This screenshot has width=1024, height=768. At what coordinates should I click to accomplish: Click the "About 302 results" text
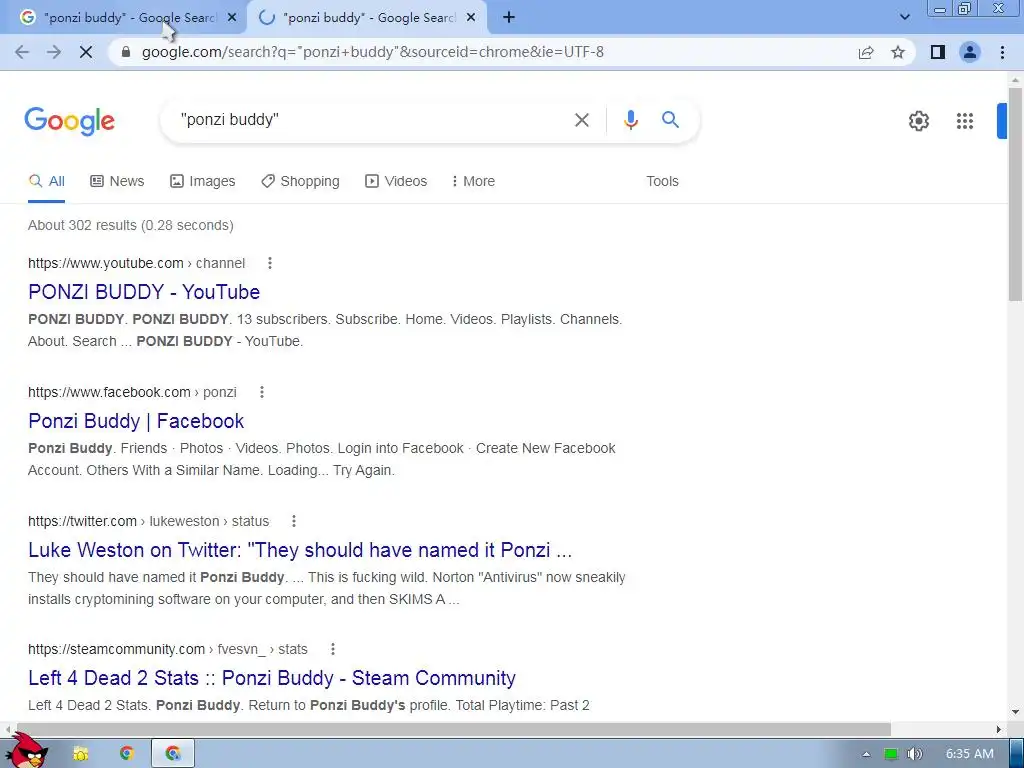coord(131,225)
